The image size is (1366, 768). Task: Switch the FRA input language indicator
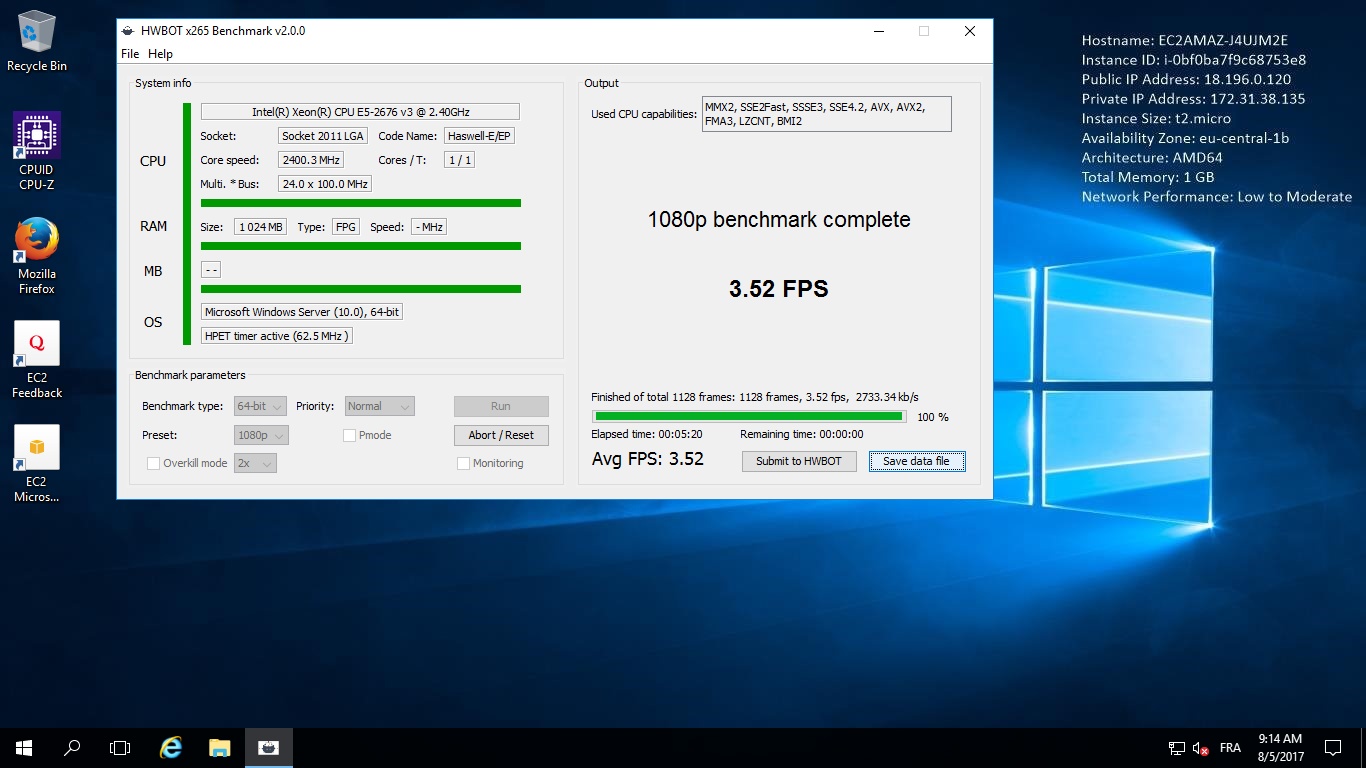1230,748
